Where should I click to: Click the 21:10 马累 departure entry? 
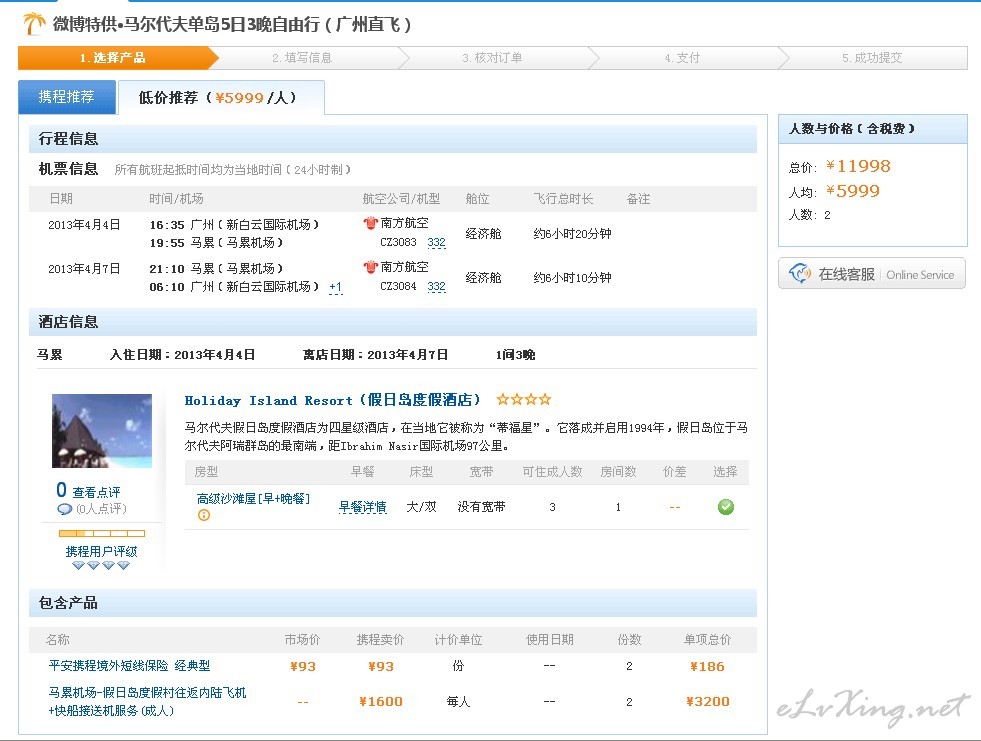point(216,268)
